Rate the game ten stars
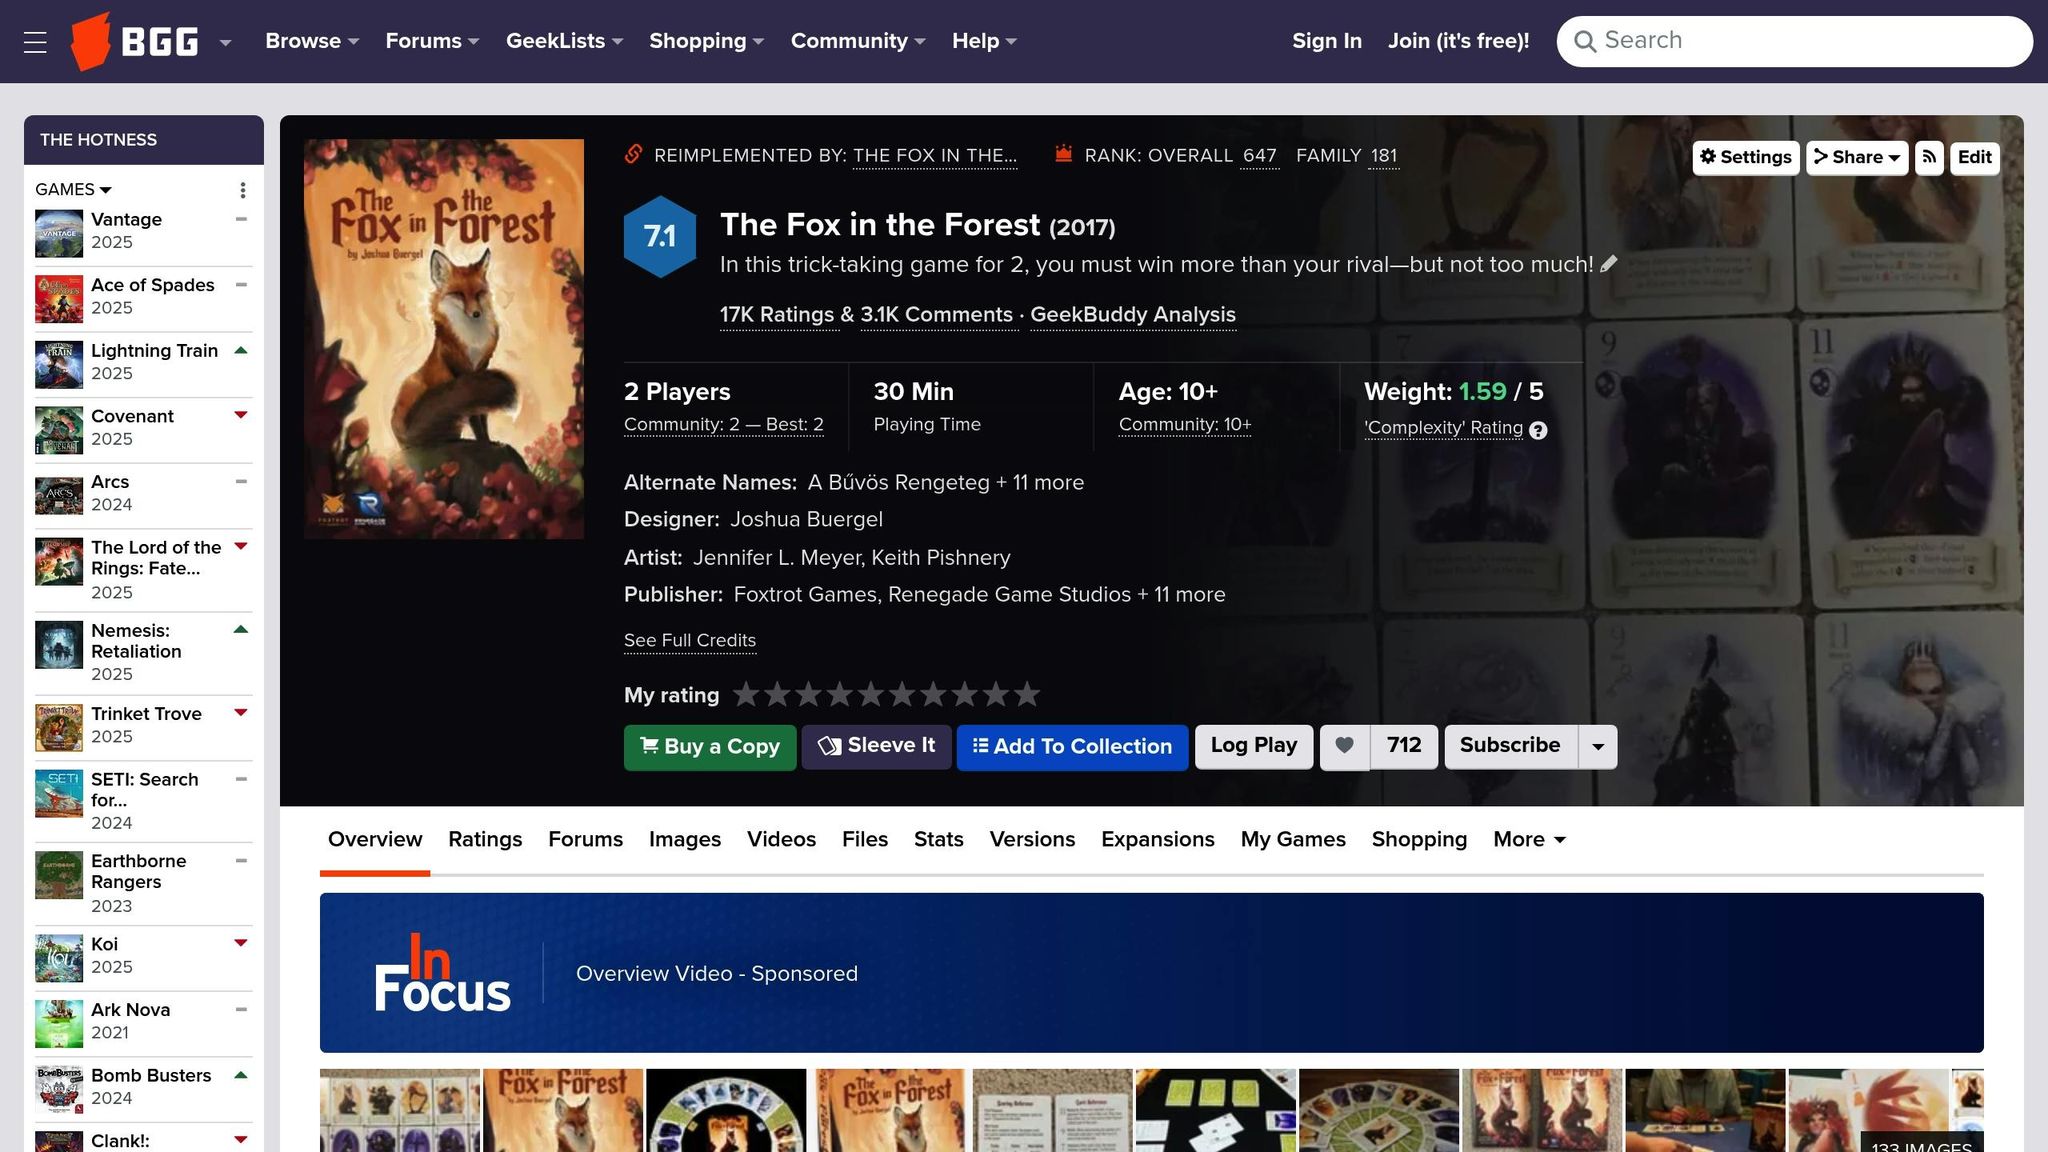Viewport: 2048px width, 1152px height. (x=1027, y=694)
